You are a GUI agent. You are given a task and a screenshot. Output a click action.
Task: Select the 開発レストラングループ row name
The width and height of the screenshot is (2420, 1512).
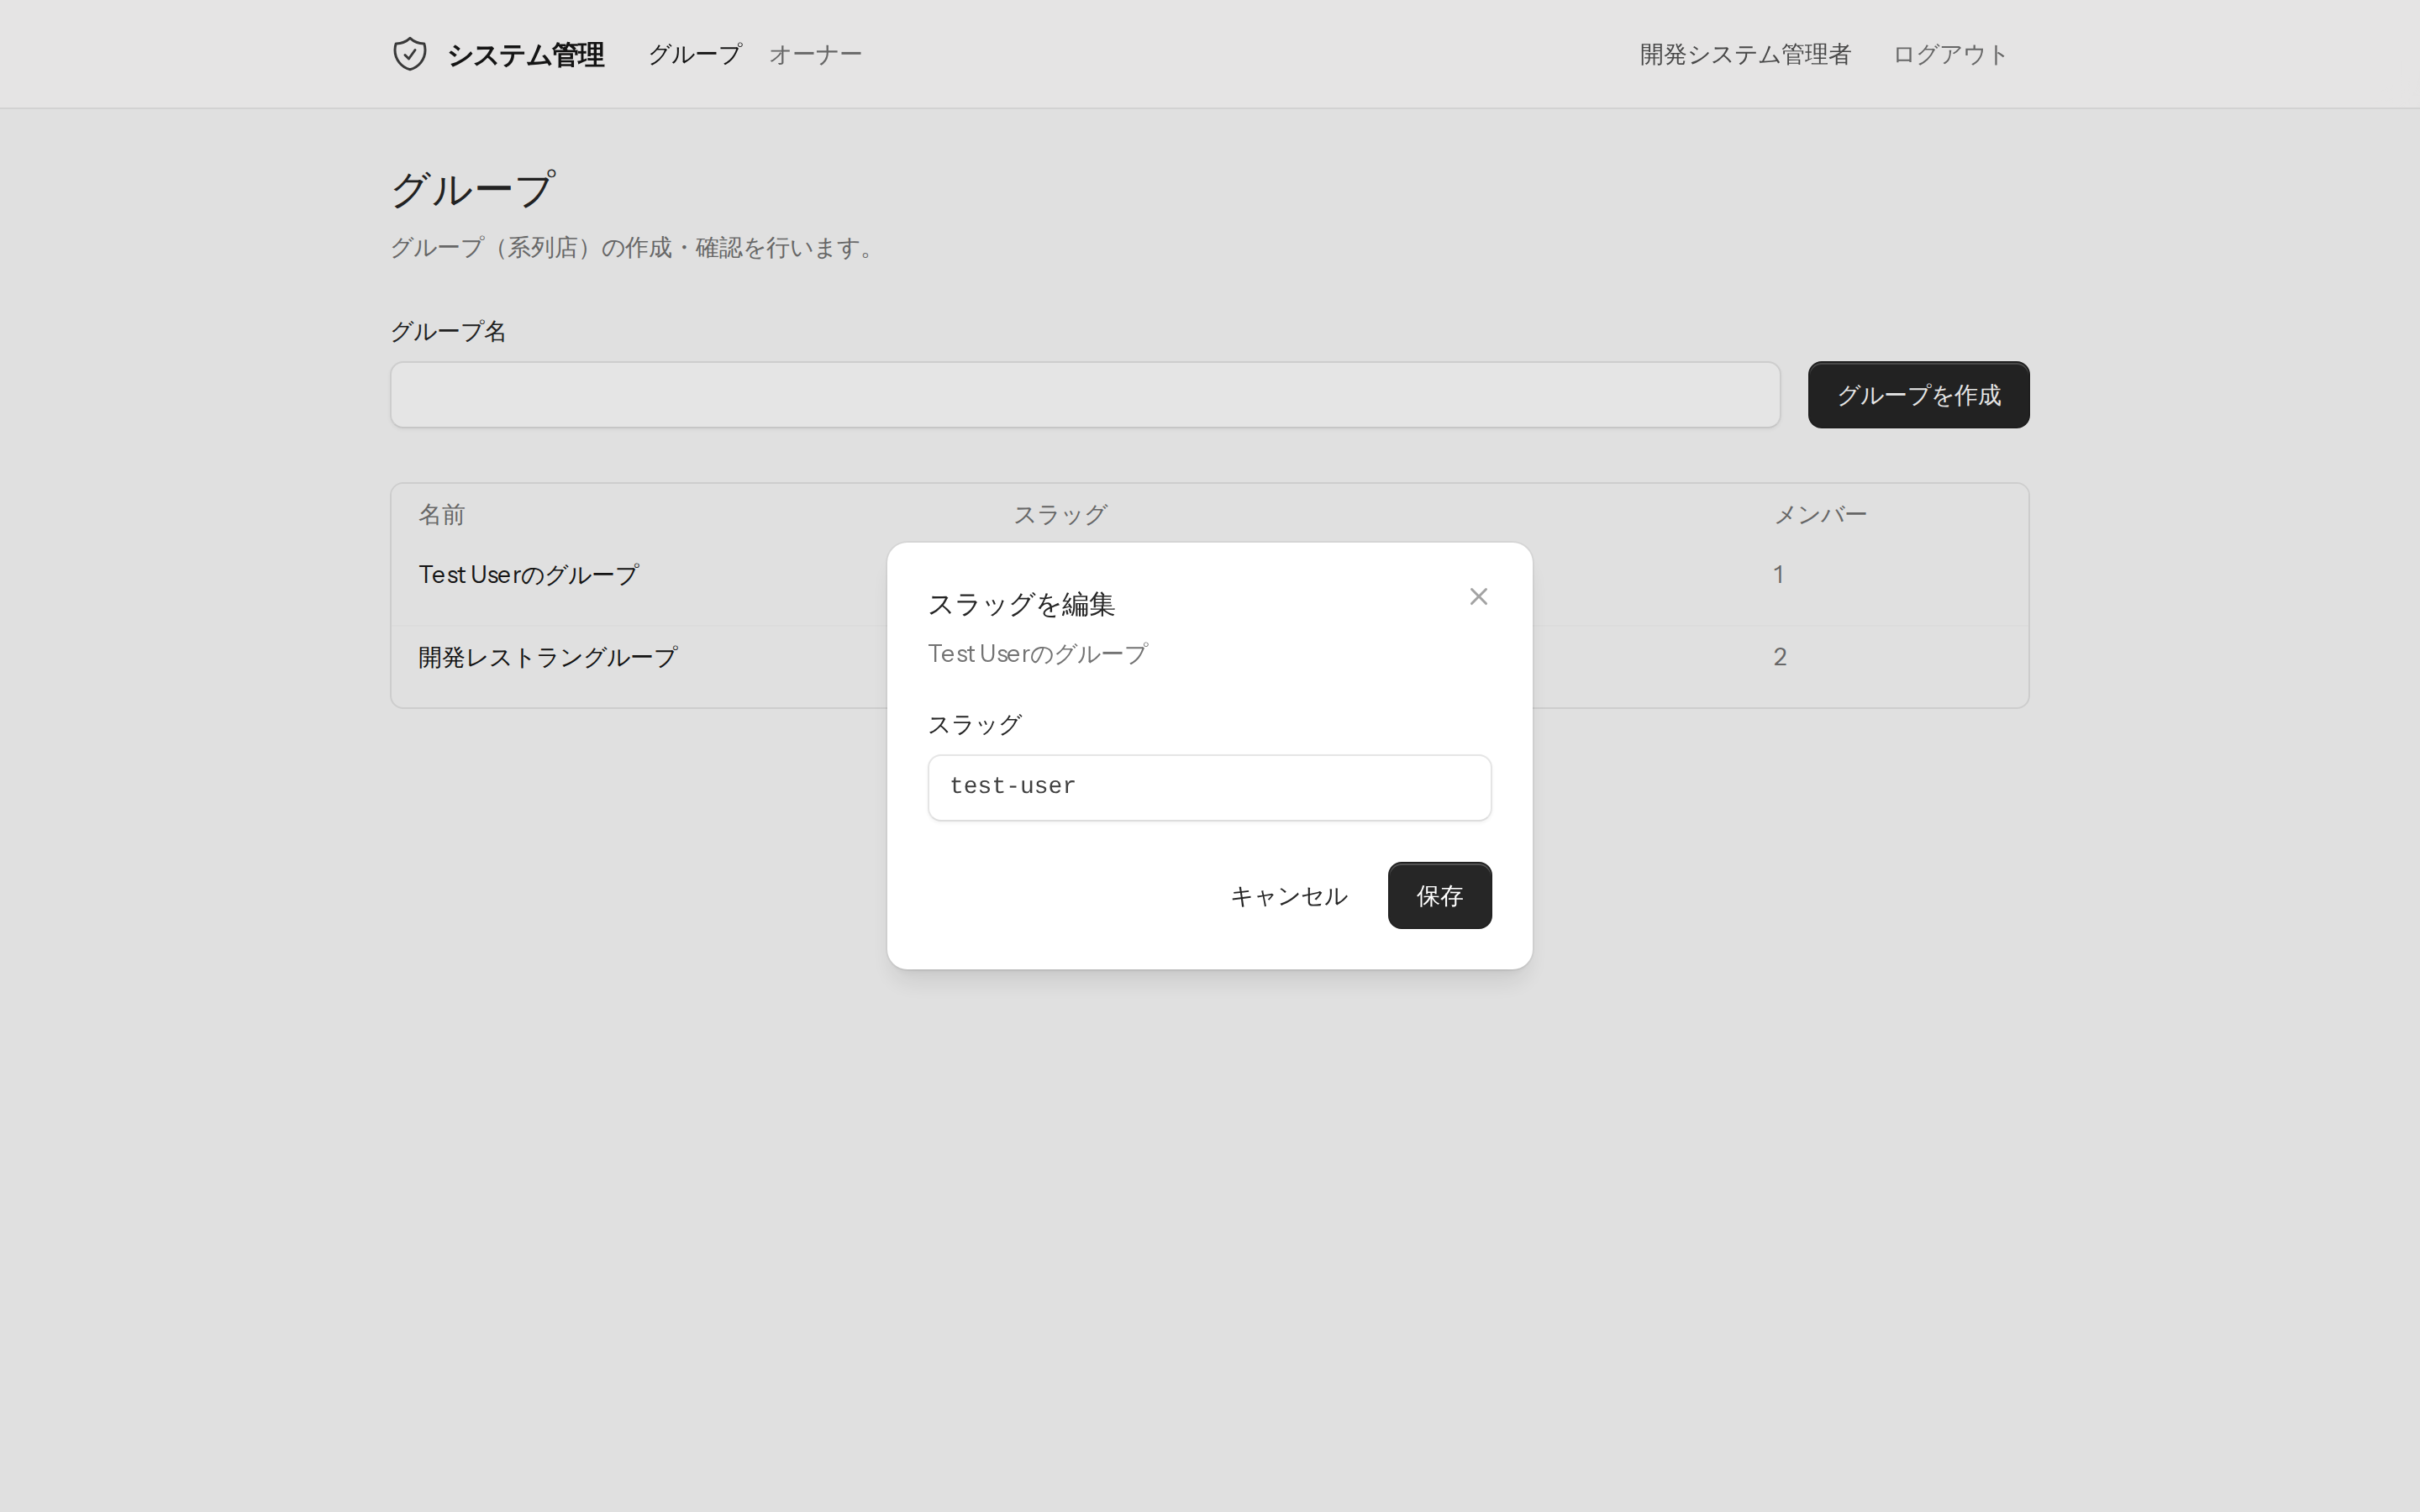(548, 657)
